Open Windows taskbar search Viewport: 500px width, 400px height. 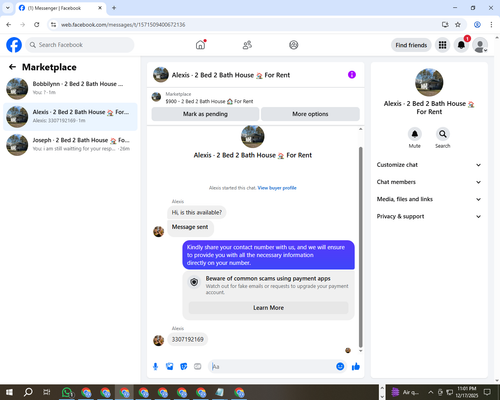coord(28,392)
